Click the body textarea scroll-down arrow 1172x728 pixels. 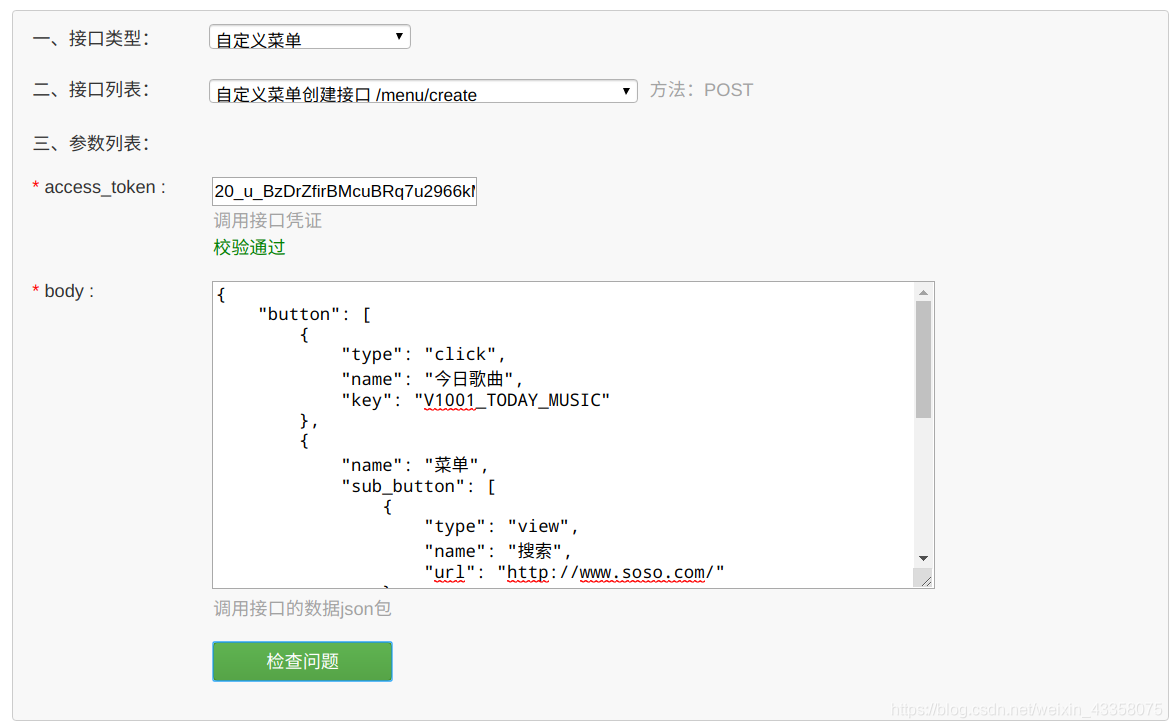pos(923,559)
